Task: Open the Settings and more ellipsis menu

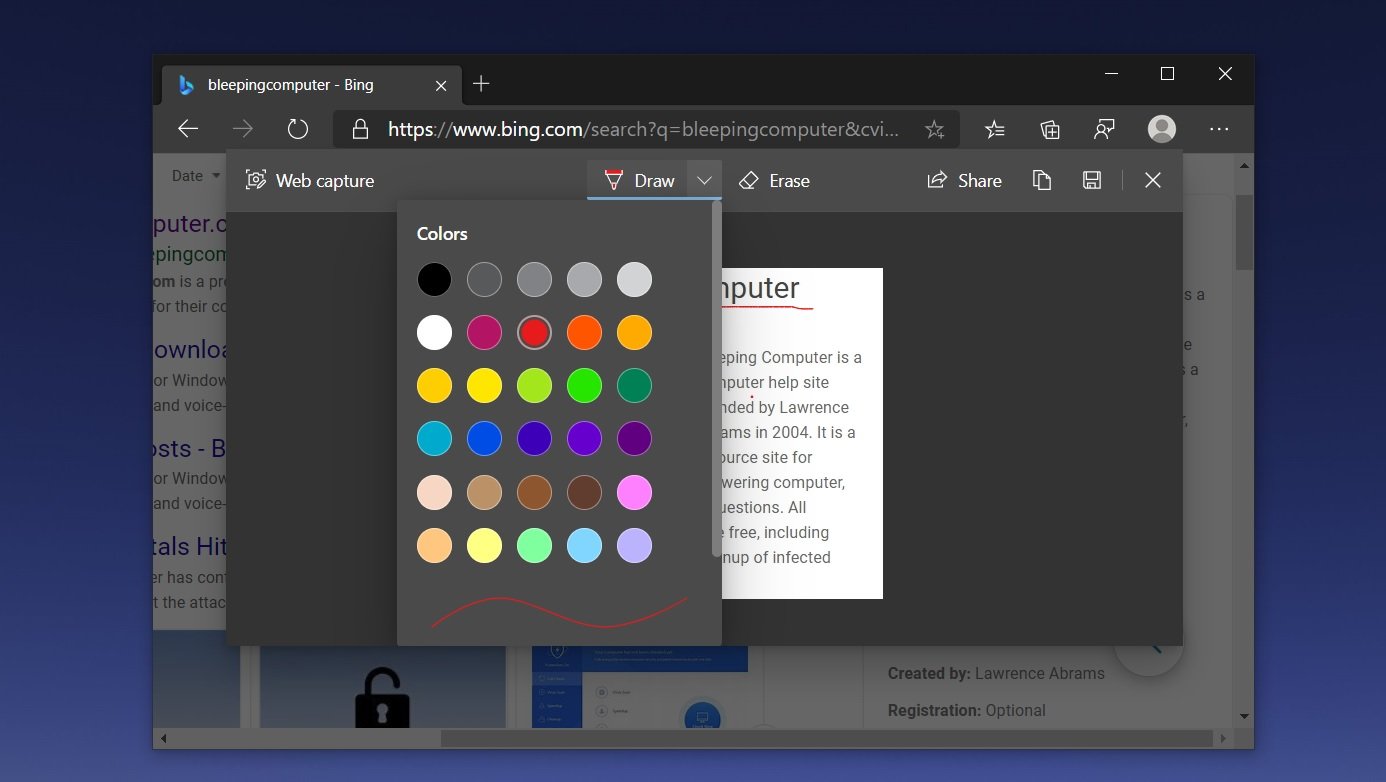Action: pyautogui.click(x=1218, y=129)
